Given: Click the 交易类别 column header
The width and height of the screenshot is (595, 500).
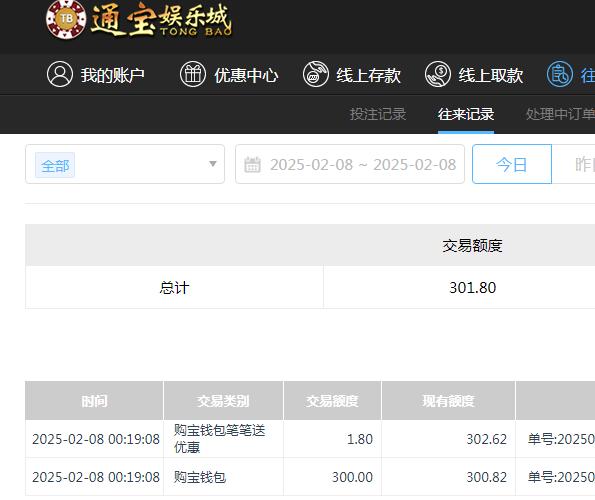Looking at the screenshot, I should pos(223,401).
